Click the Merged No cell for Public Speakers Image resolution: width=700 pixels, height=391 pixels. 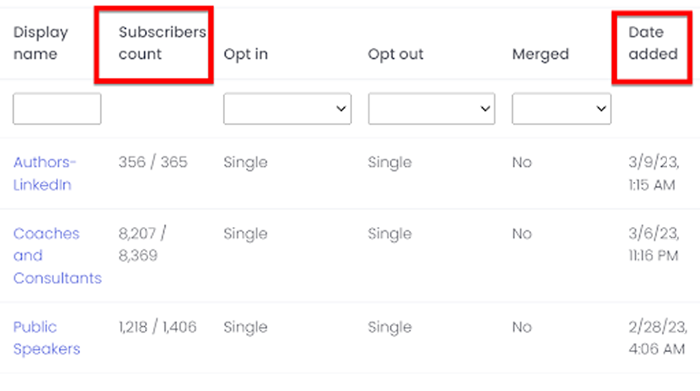pos(522,327)
